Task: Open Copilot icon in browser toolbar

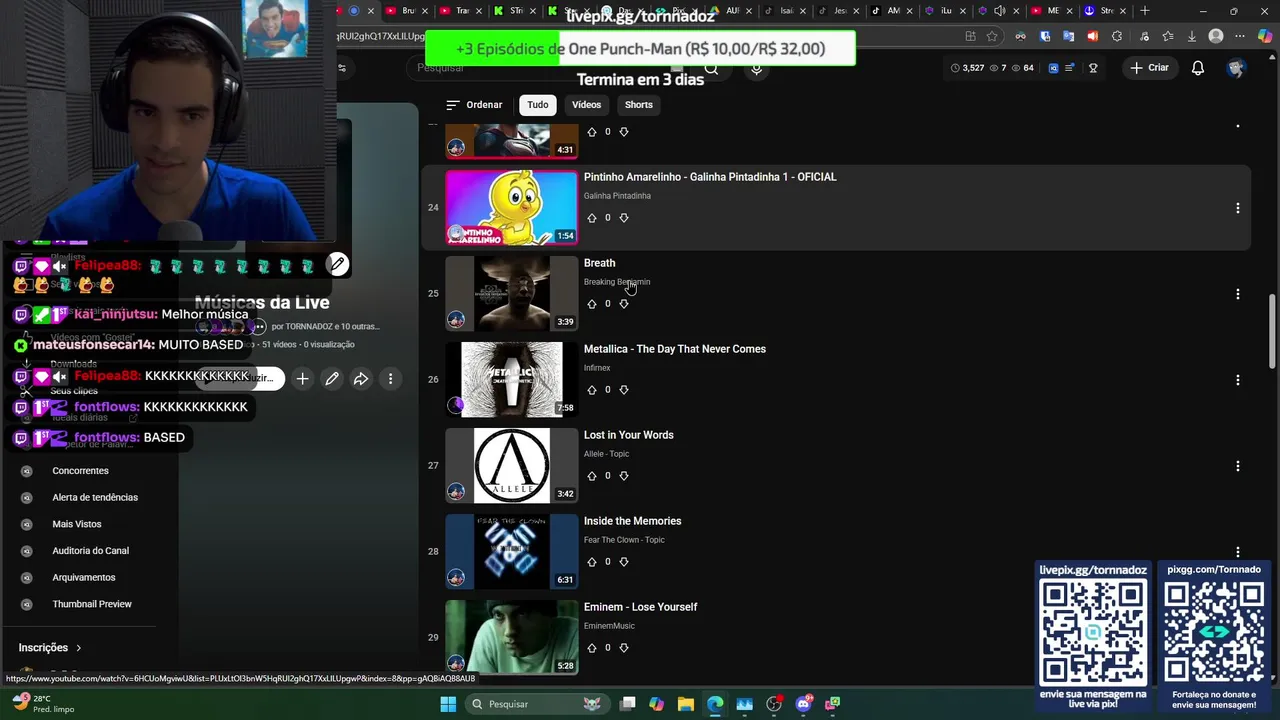Action: tap(1266, 36)
